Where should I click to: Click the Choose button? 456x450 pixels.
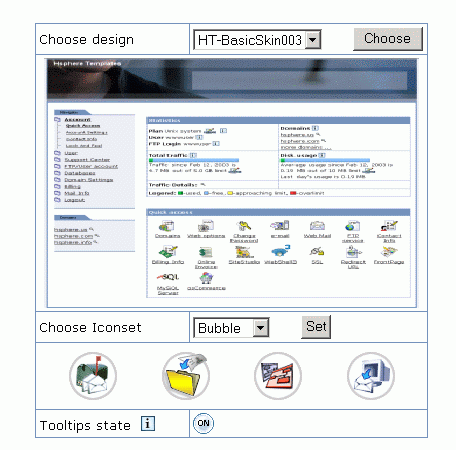pyautogui.click(x=388, y=39)
